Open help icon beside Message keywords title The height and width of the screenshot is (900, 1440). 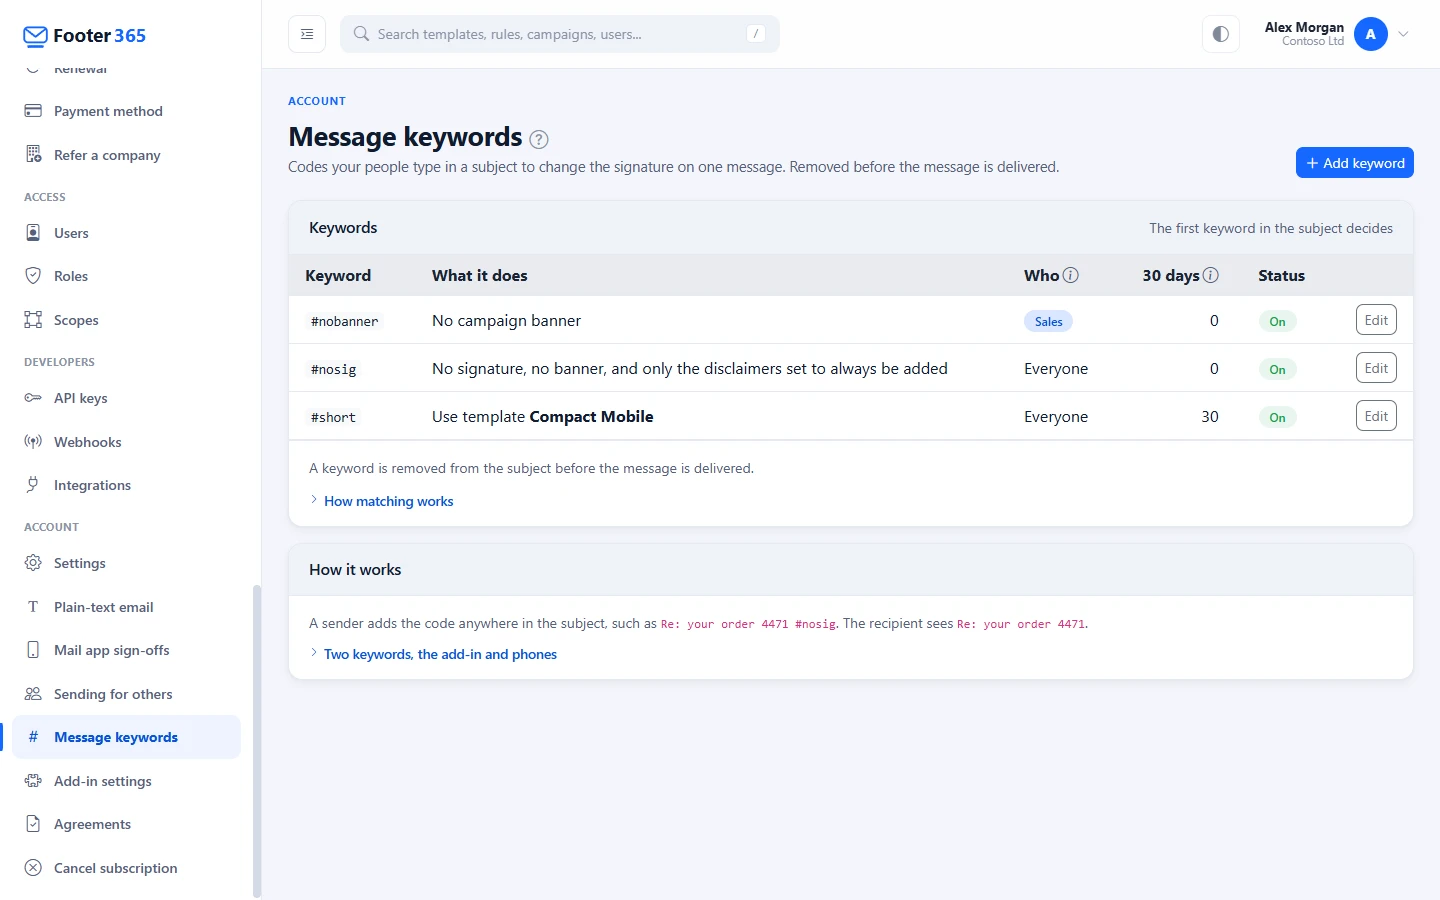539,139
